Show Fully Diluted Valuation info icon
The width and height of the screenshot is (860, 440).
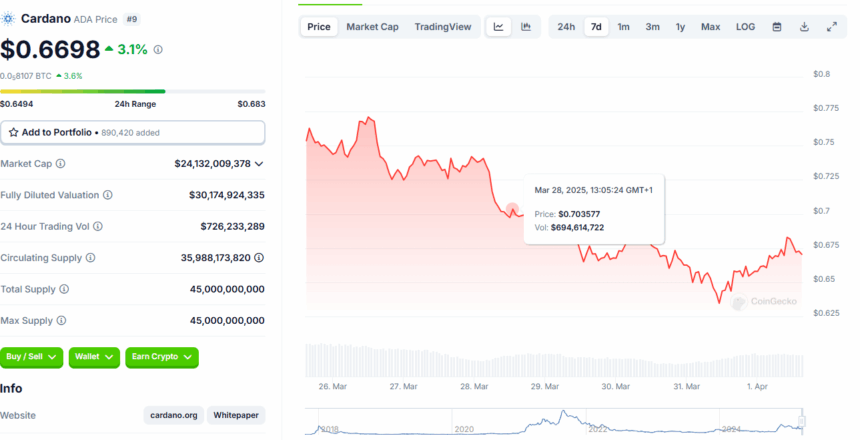pyautogui.click(x=108, y=195)
